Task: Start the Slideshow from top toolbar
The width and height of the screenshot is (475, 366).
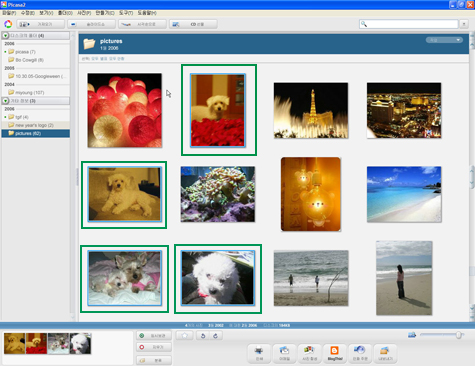Action: [91, 24]
